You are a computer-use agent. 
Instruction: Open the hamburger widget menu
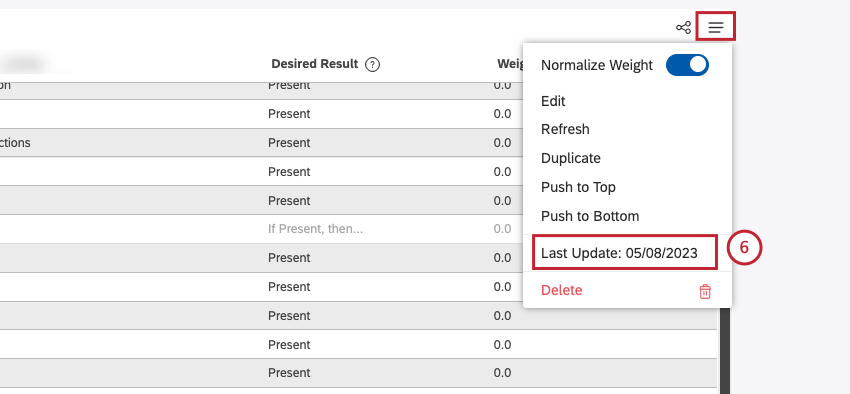coord(716,27)
